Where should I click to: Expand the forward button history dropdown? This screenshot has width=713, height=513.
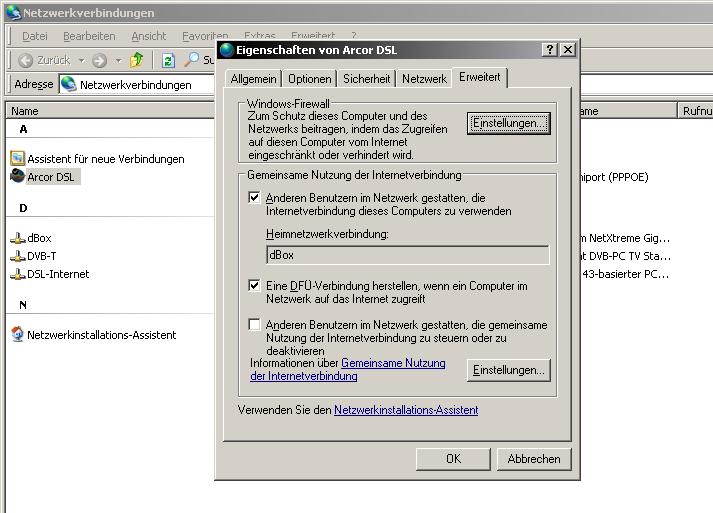(x=117, y=61)
